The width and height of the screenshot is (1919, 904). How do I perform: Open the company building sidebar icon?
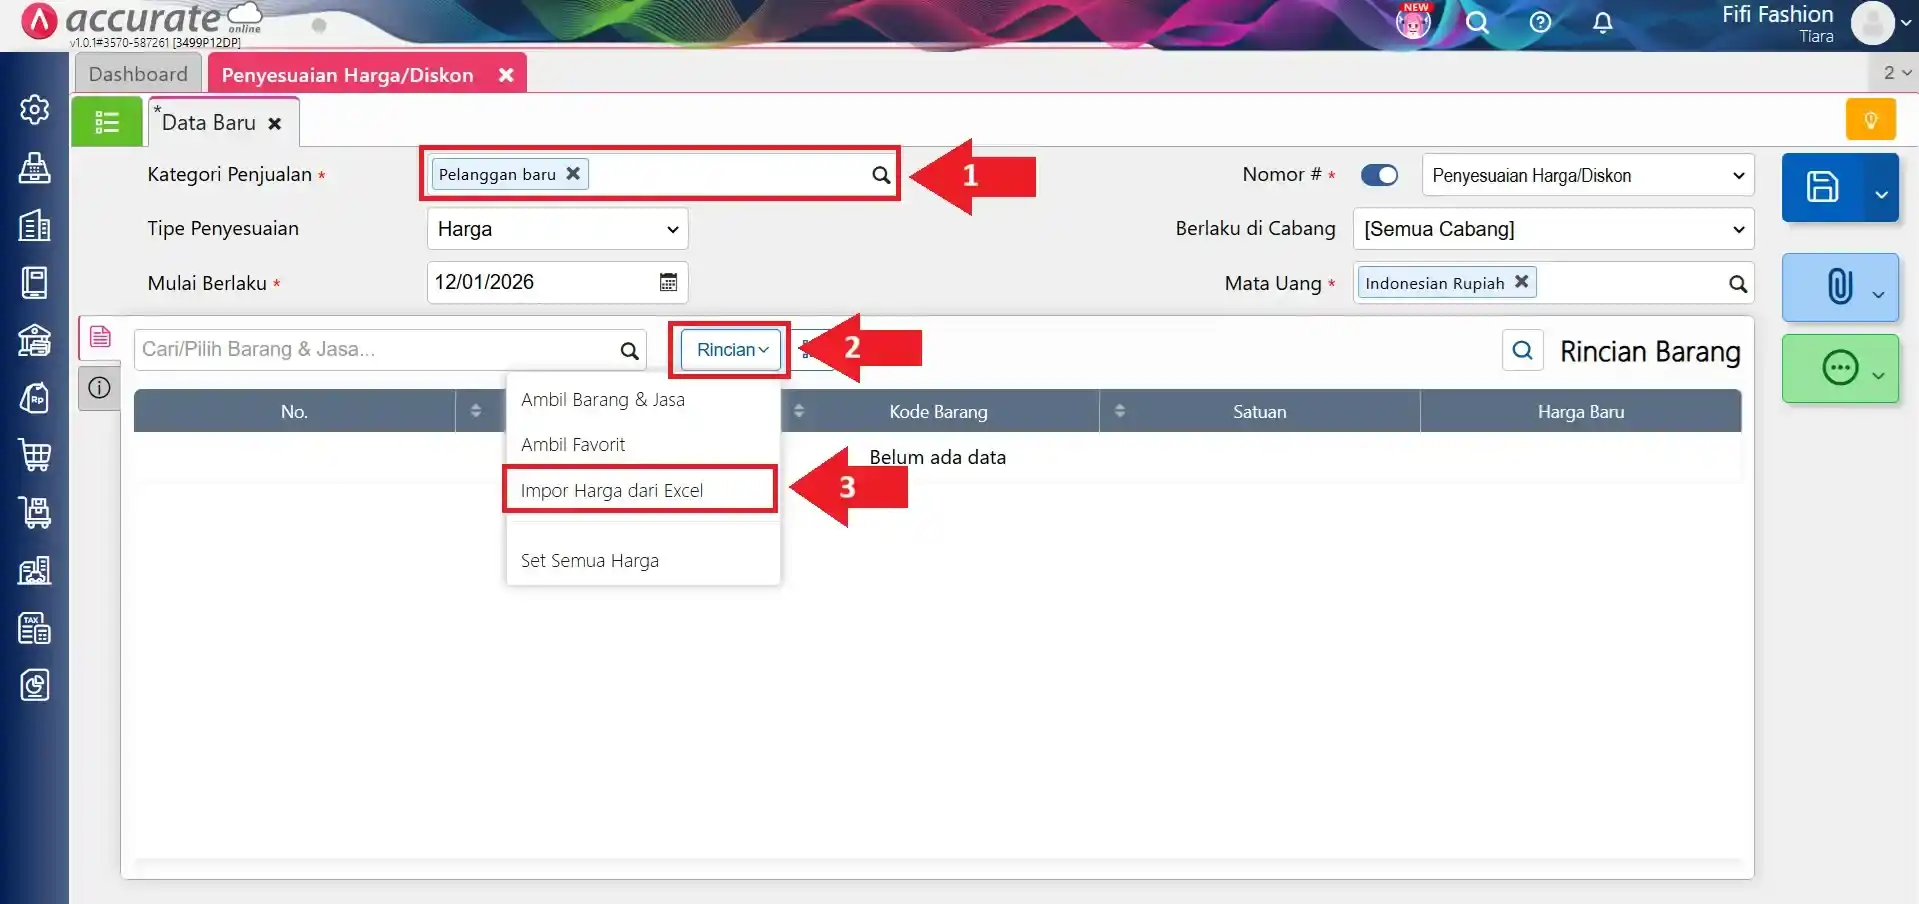[35, 225]
